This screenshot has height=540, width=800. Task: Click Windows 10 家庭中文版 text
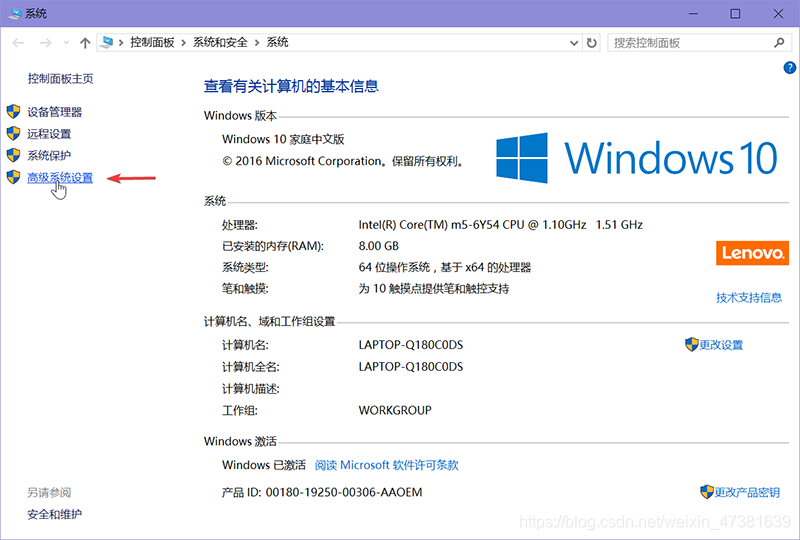point(283,139)
